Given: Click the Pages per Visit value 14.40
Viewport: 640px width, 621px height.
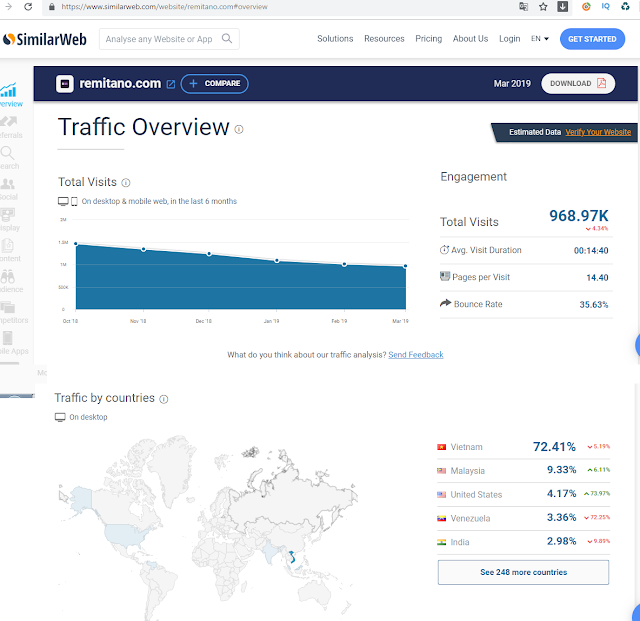Looking at the screenshot, I should (x=597, y=278).
